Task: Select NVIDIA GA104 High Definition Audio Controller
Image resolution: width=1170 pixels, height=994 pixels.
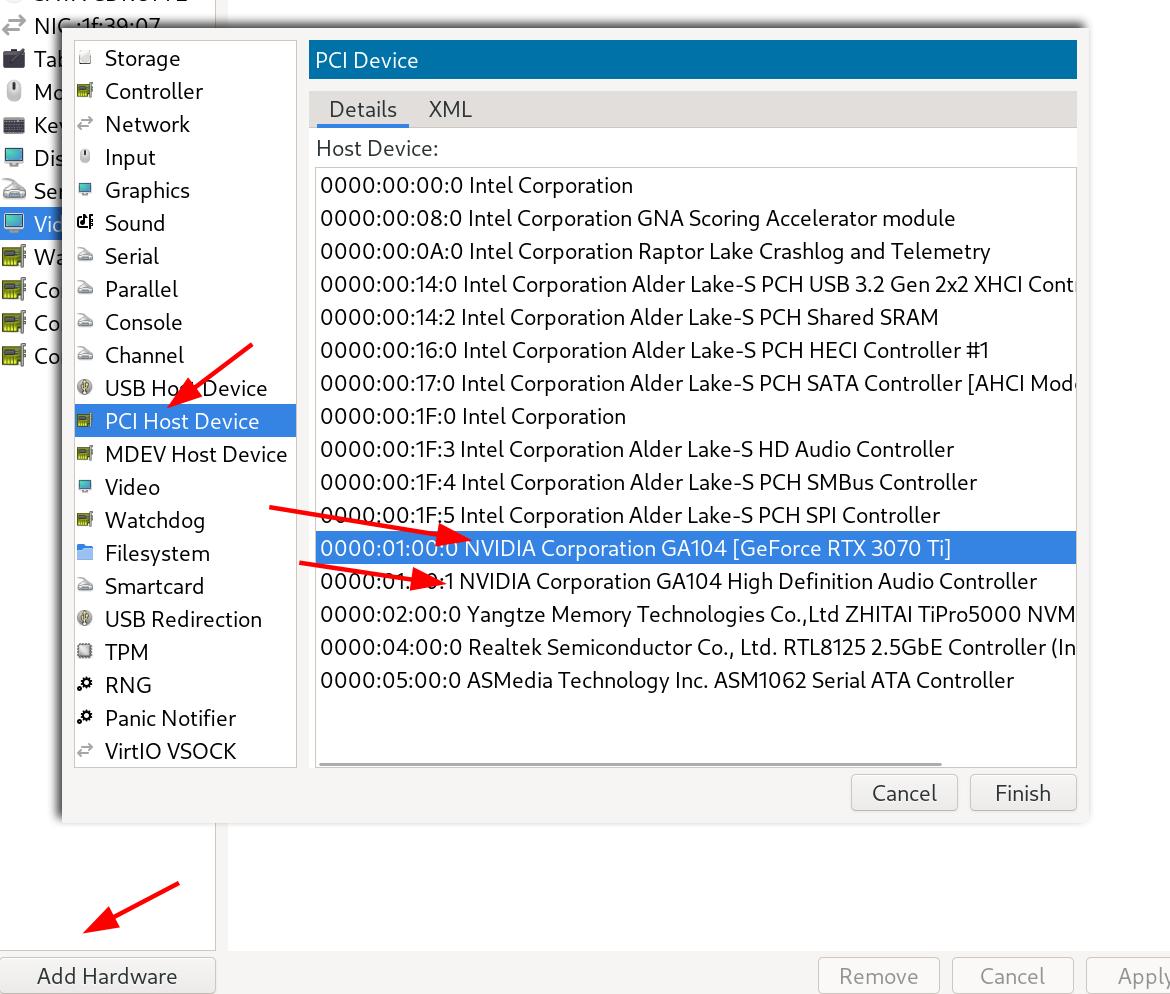Action: 695,581
